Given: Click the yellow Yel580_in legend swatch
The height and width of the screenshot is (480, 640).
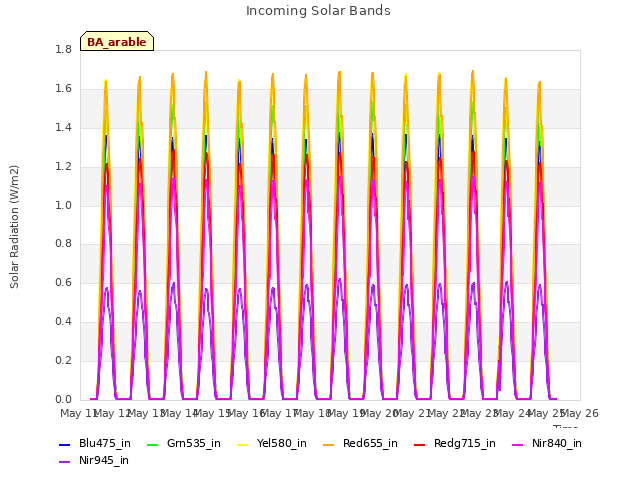Looking at the screenshot, I should [x=242, y=444].
